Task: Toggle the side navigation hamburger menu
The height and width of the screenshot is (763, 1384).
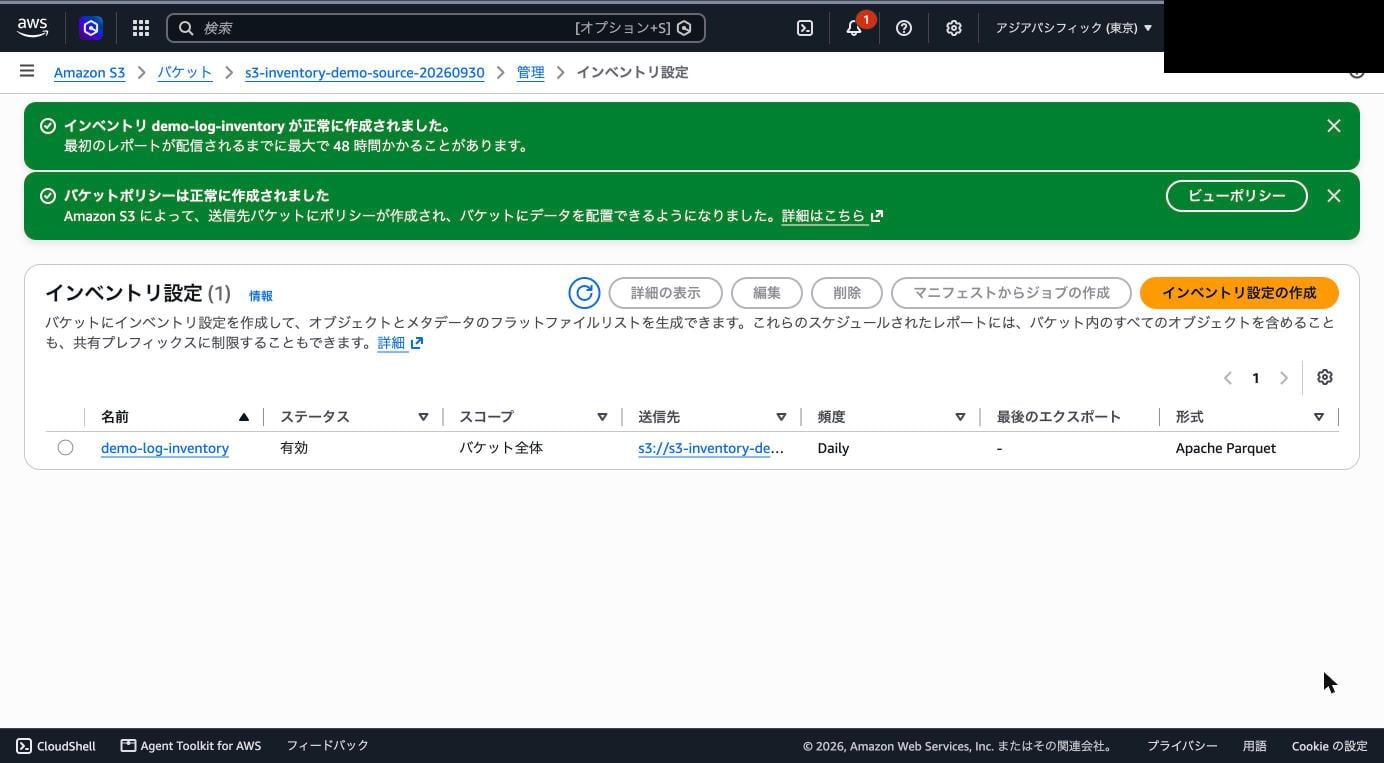Action: click(27, 71)
